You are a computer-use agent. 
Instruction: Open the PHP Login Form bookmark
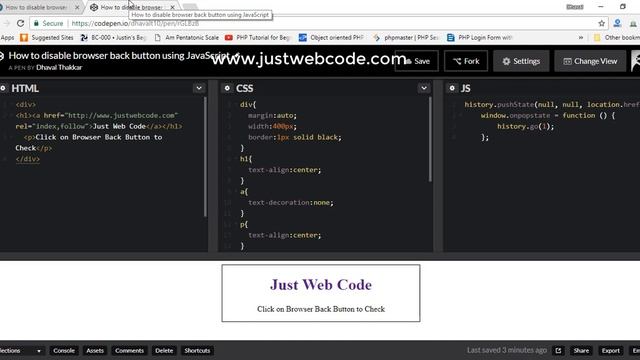(x=480, y=38)
